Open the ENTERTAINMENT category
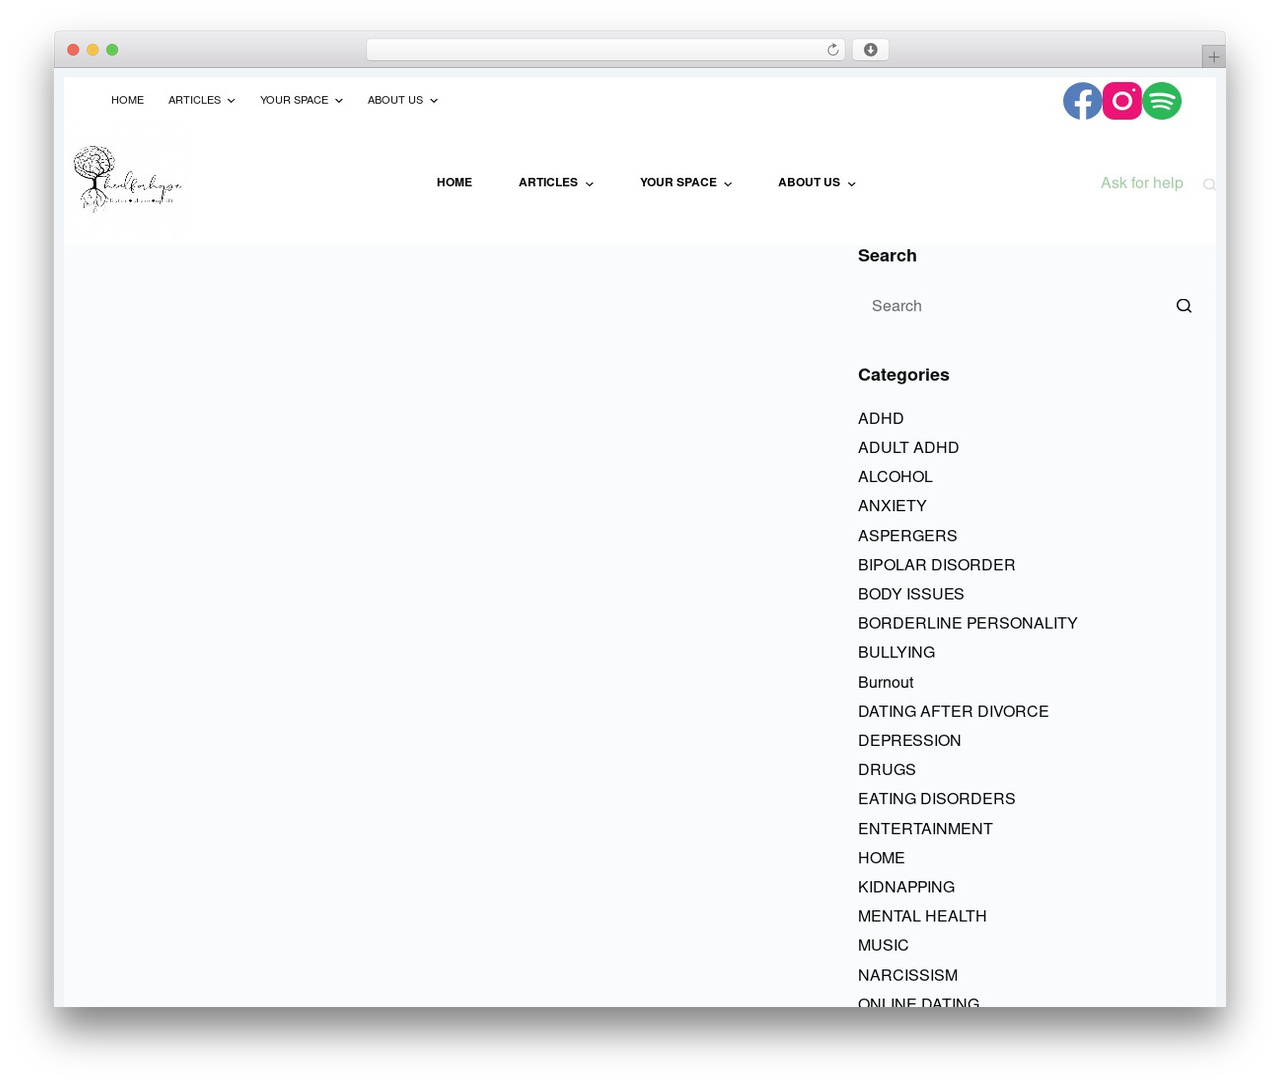 925,828
